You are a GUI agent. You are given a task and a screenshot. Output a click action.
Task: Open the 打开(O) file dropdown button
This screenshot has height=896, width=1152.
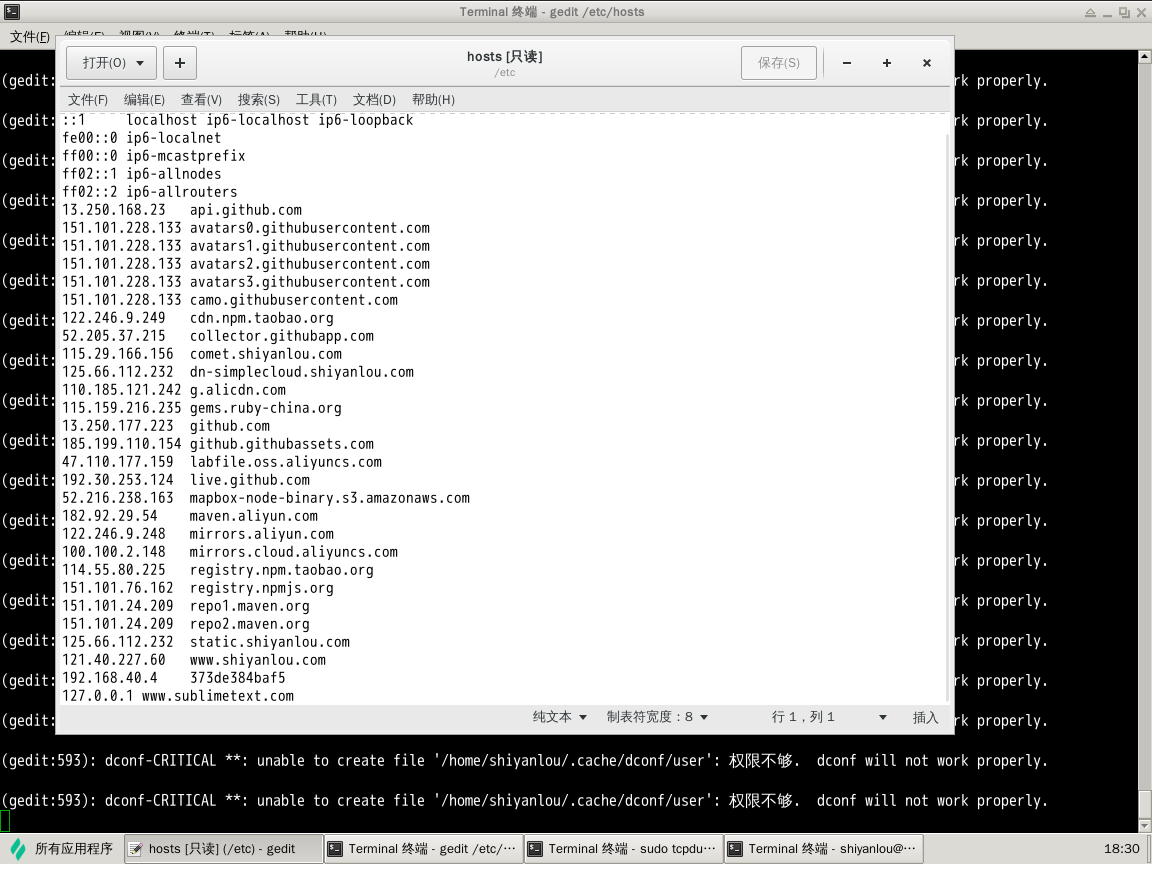[x=111, y=63]
